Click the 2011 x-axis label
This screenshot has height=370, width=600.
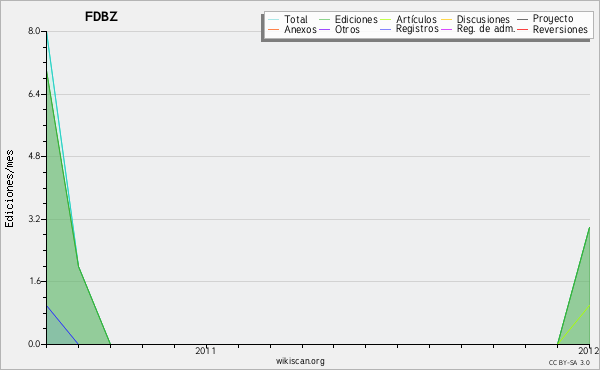click(x=206, y=350)
